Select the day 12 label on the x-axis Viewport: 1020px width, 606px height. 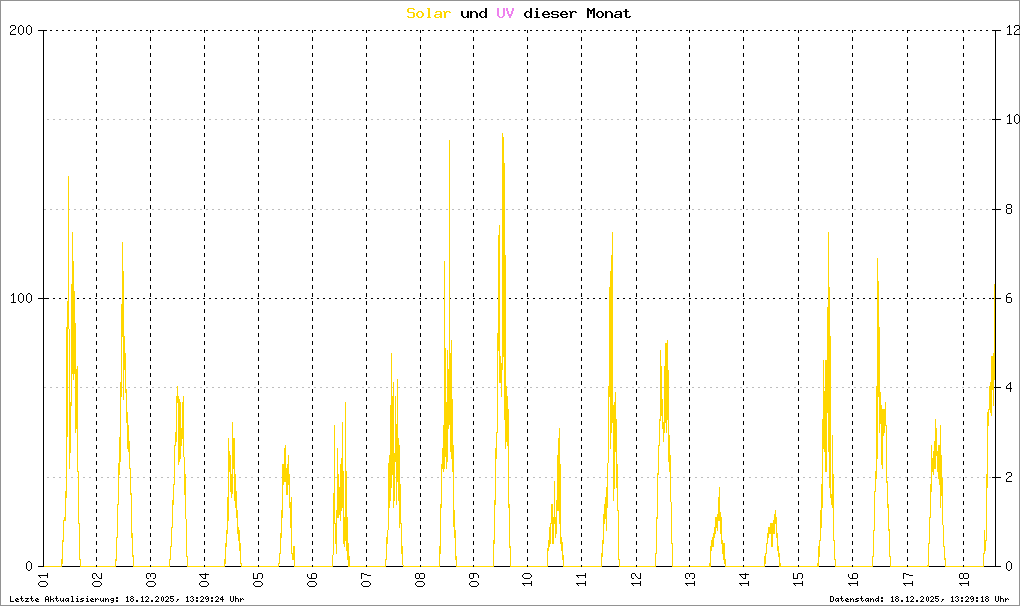point(636,580)
